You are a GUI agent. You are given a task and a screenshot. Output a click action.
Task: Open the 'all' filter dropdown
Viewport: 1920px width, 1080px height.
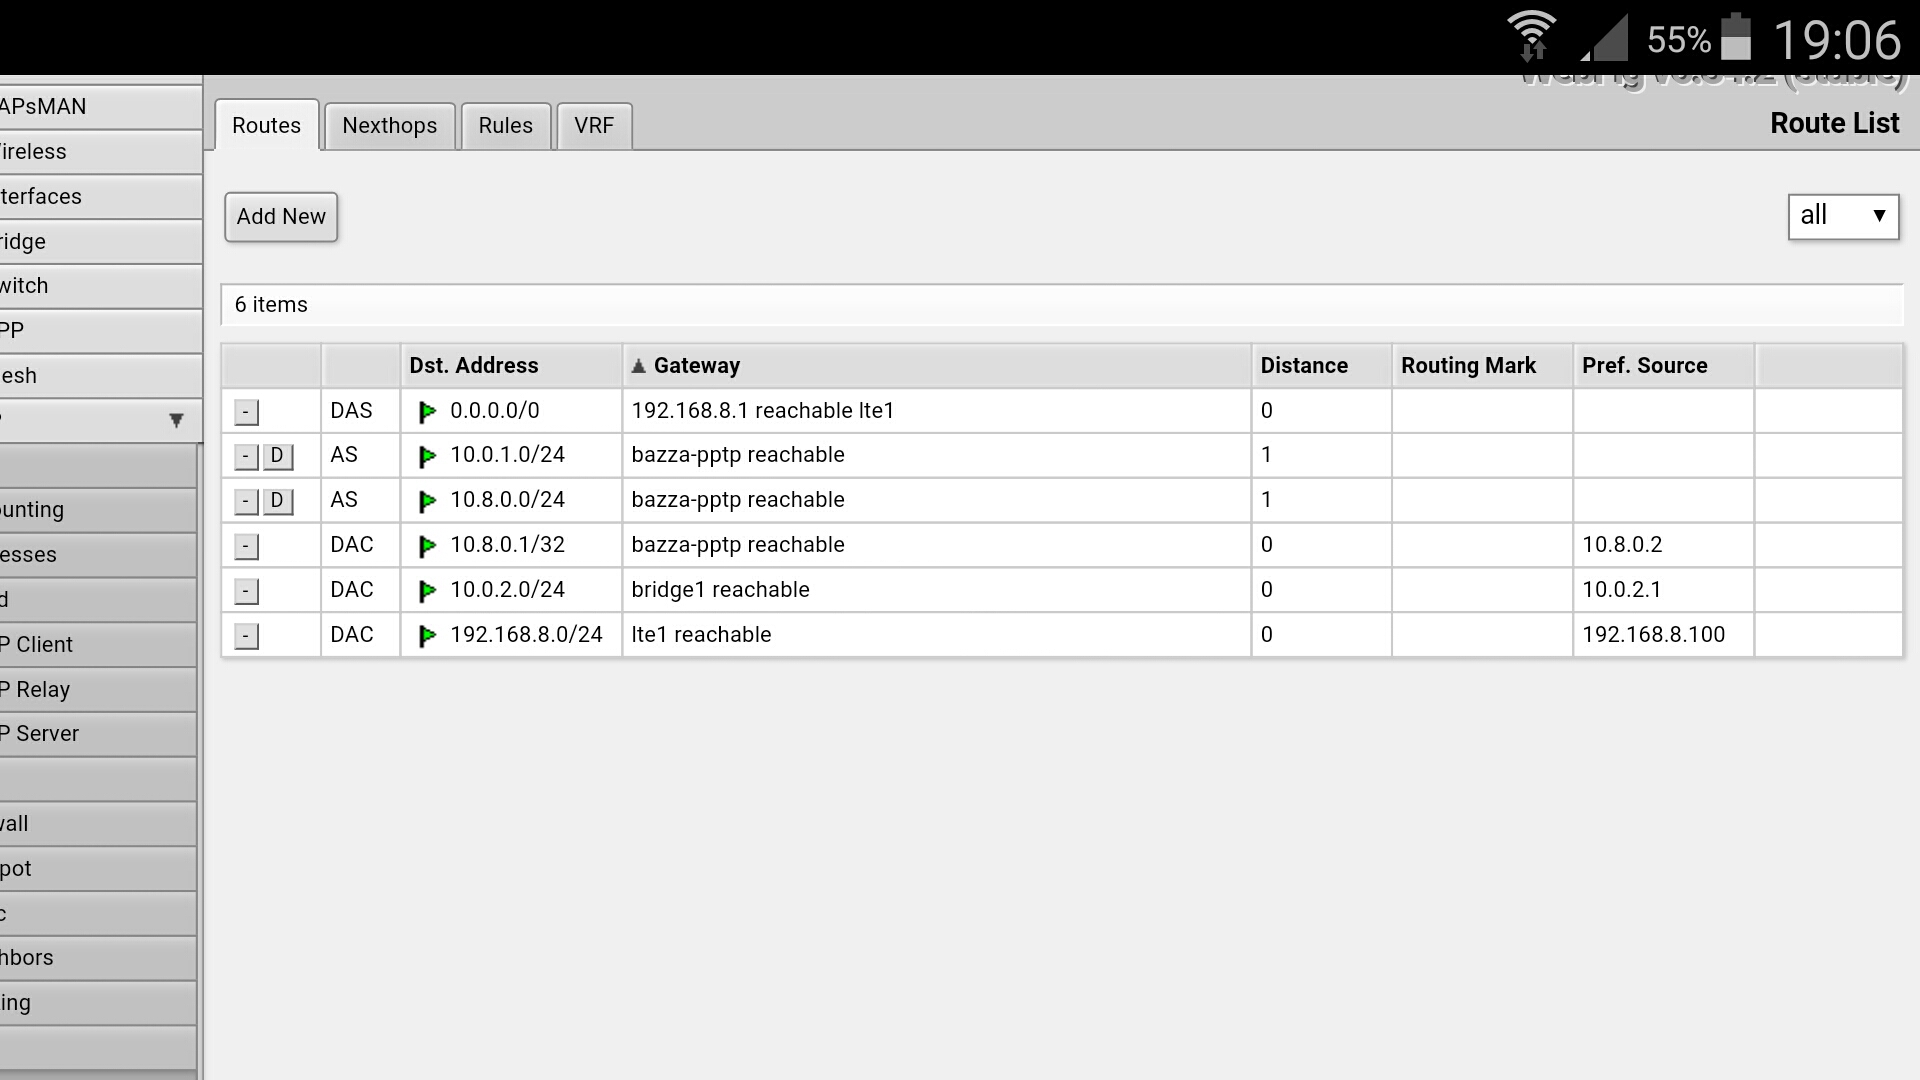[1843, 216]
